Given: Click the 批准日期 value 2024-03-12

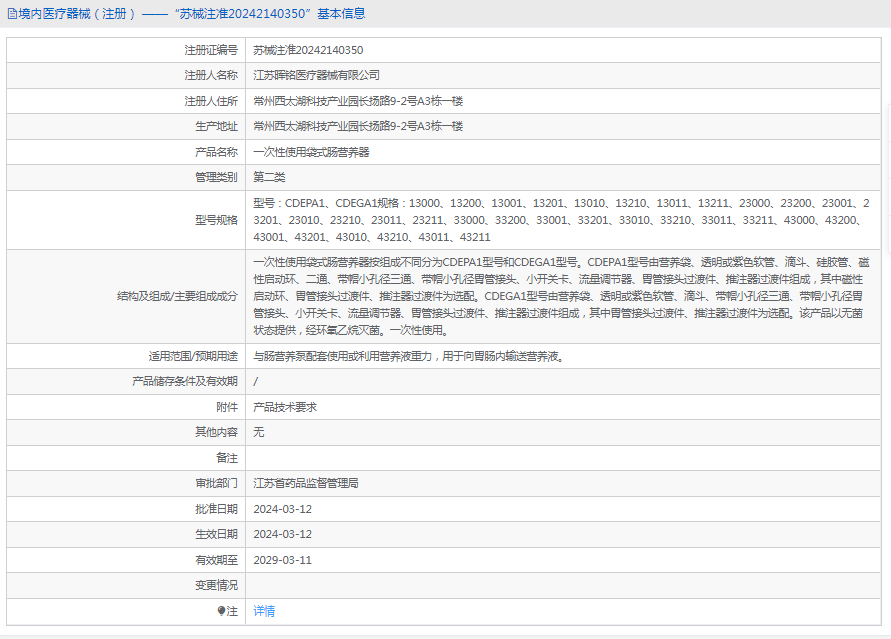Looking at the screenshot, I should click(282, 509).
